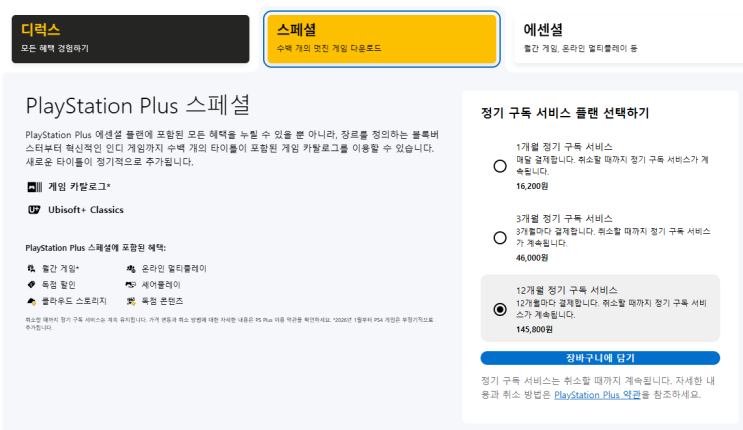
Task: Click the 게임 카탈로그 icon
Action: 34,187
